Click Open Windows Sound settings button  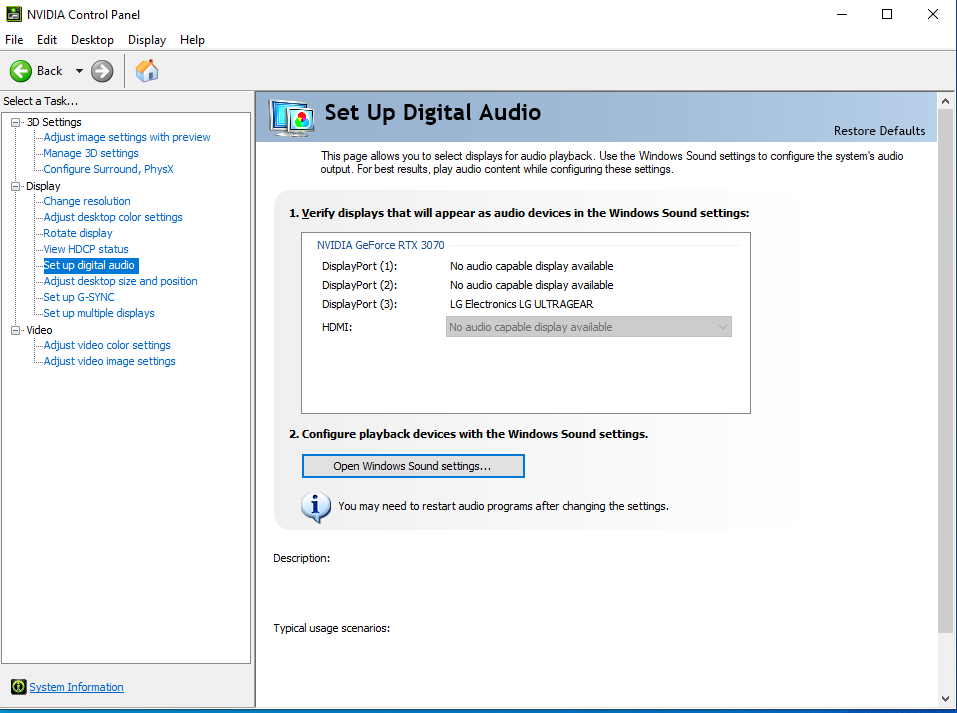(x=412, y=466)
